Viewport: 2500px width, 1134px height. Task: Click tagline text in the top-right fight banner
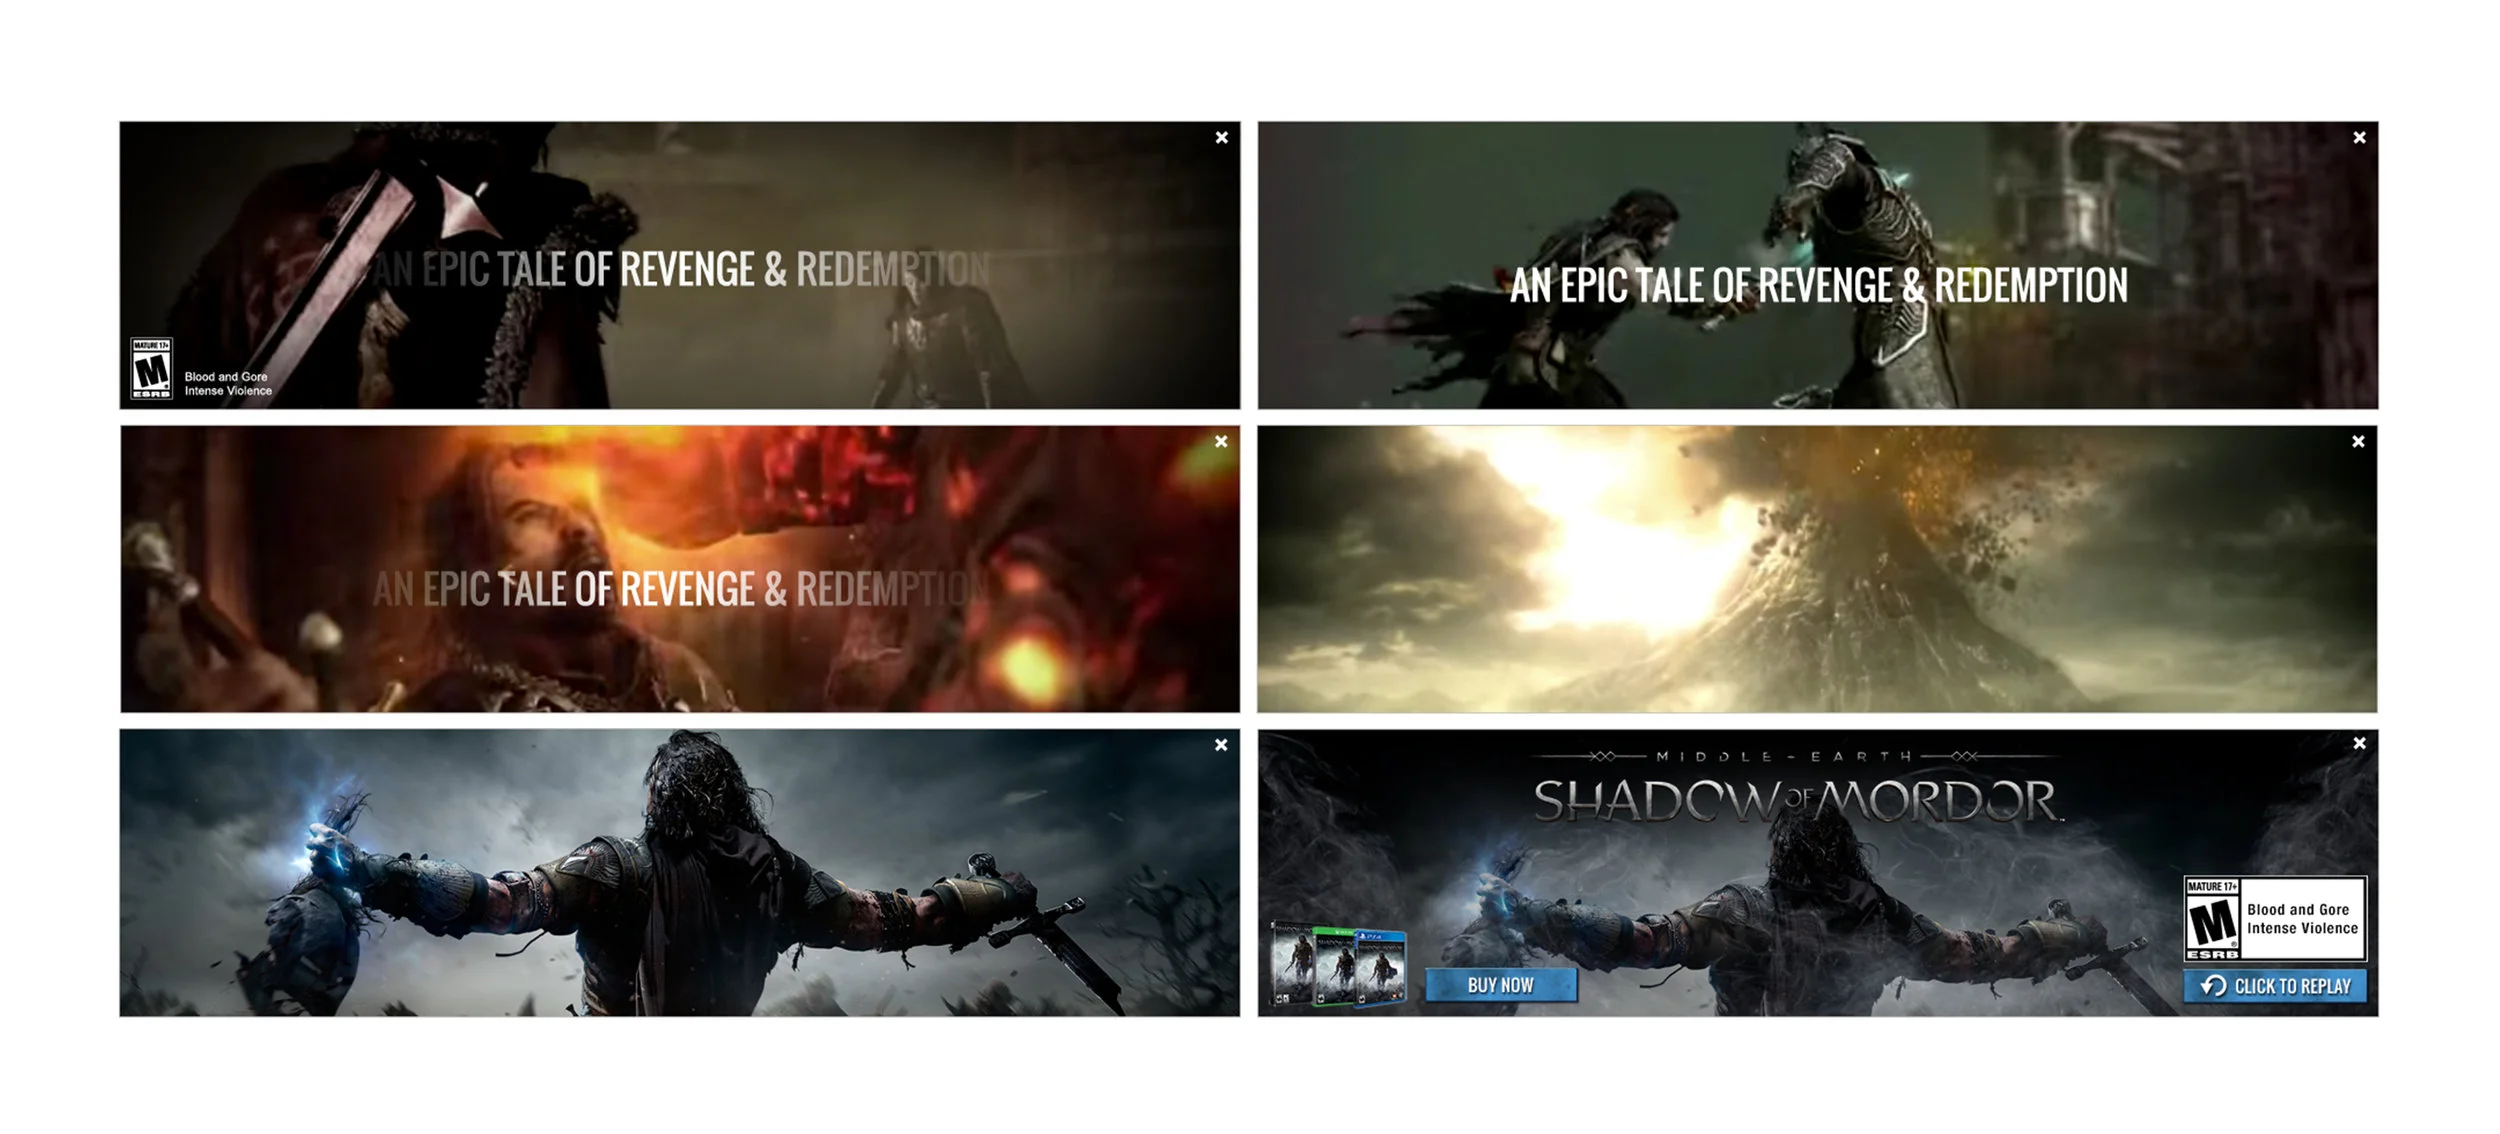point(1818,285)
